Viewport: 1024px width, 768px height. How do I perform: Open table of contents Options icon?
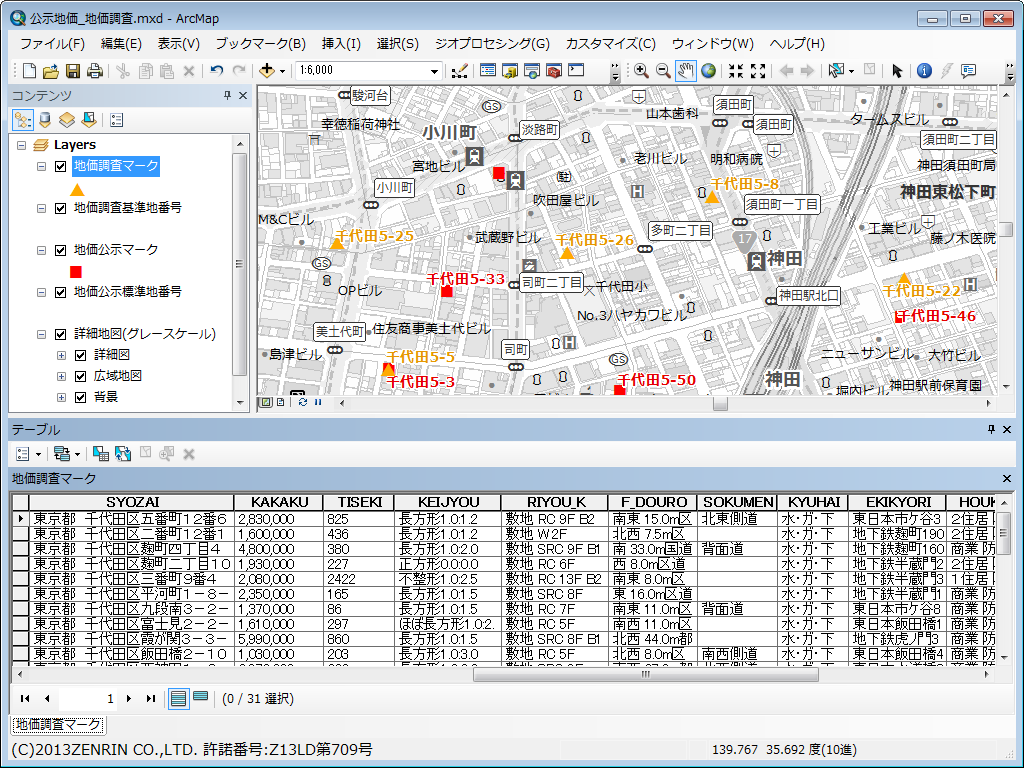tap(117, 120)
